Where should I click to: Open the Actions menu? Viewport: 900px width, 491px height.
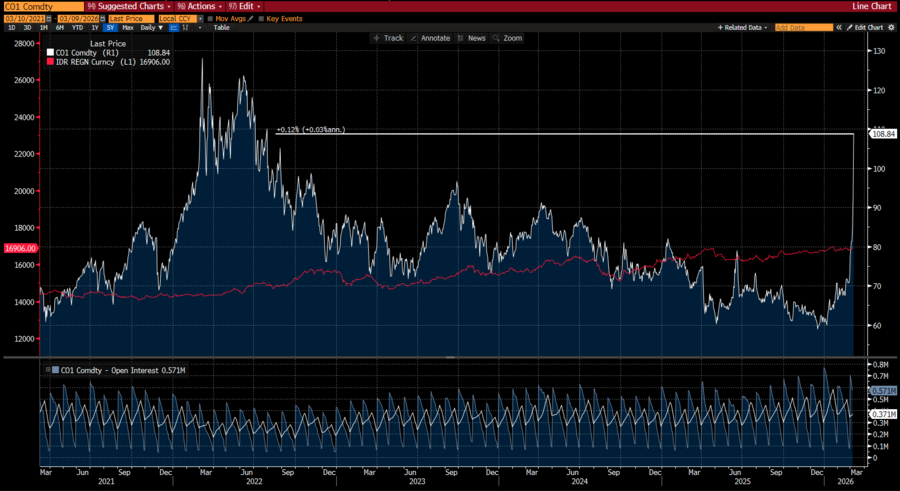click(197, 6)
